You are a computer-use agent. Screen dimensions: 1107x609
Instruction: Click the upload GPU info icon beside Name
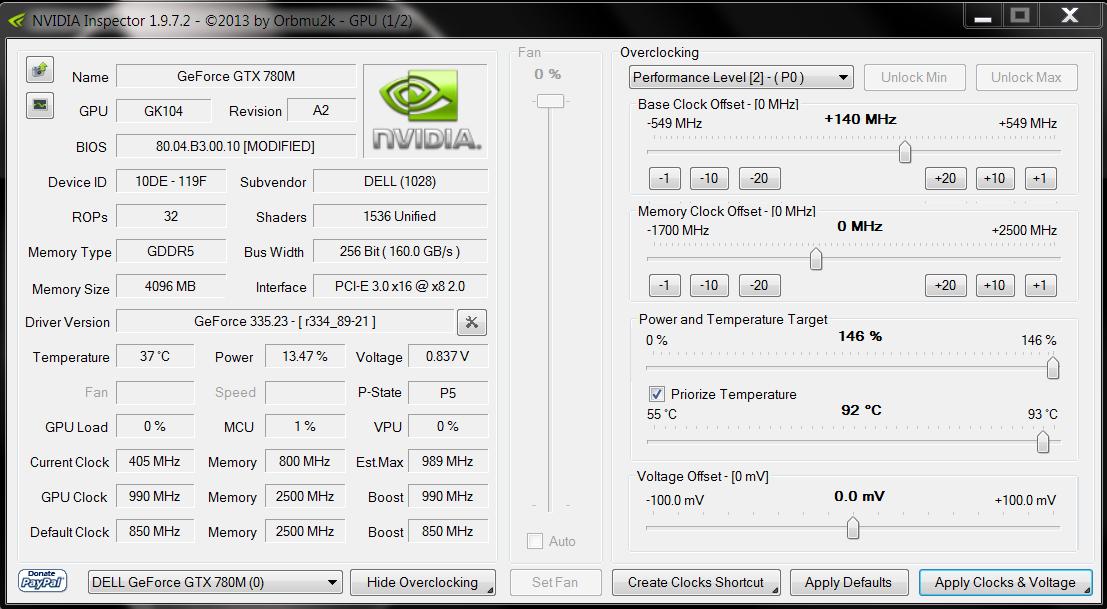pos(40,69)
